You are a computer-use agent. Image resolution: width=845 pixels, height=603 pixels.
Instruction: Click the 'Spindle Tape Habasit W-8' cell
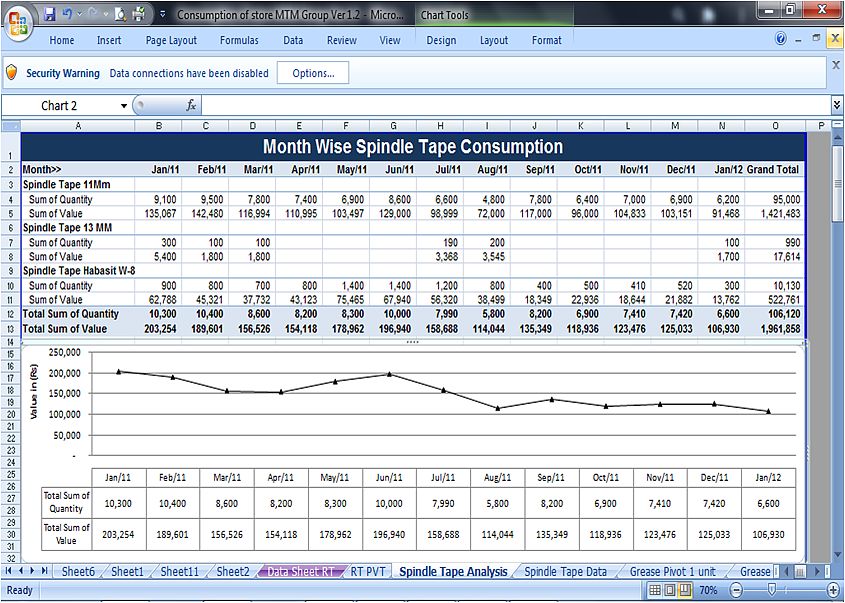click(x=78, y=271)
